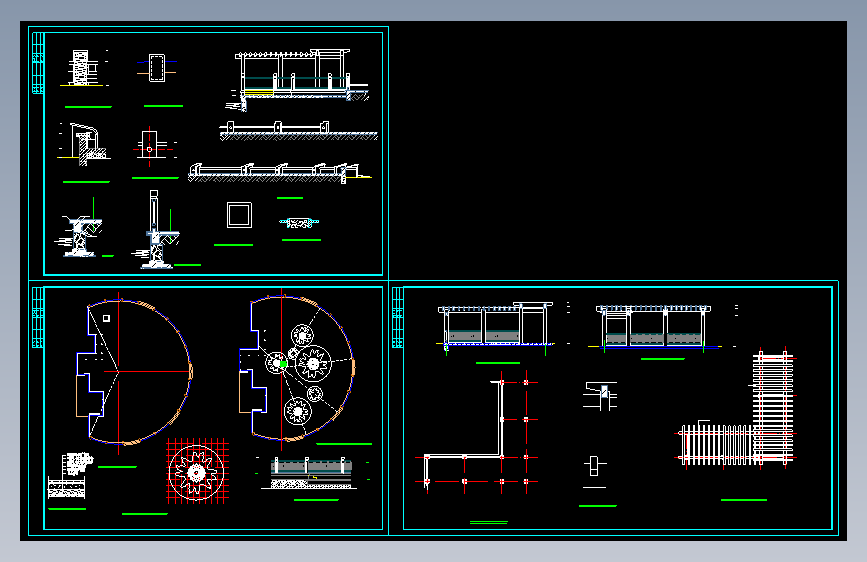Click the title block strip of top-left sheet
This screenshot has height=562, width=867.
click(38, 63)
